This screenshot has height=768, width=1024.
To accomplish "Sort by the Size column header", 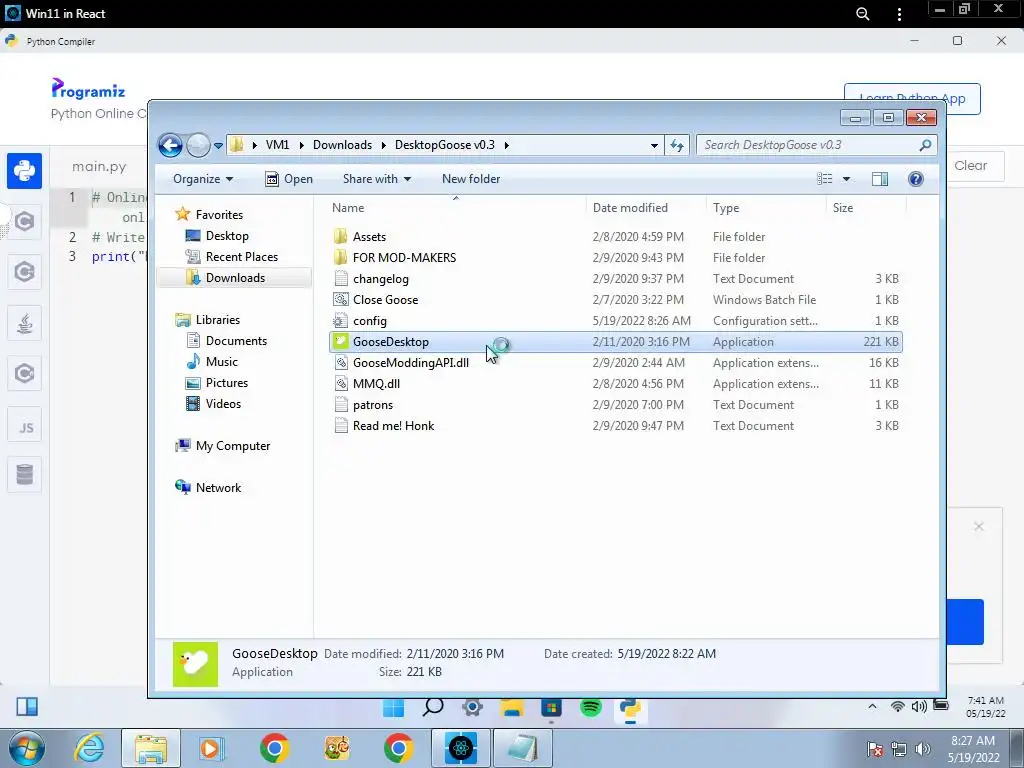I will point(866,208).
